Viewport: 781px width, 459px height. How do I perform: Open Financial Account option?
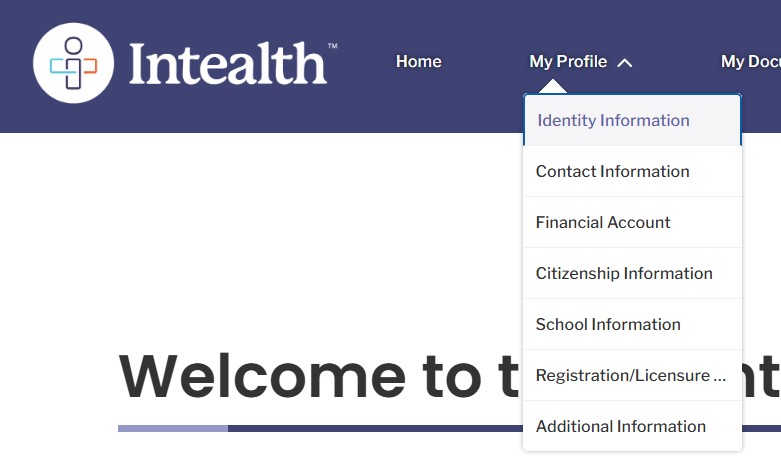pyautogui.click(x=632, y=222)
